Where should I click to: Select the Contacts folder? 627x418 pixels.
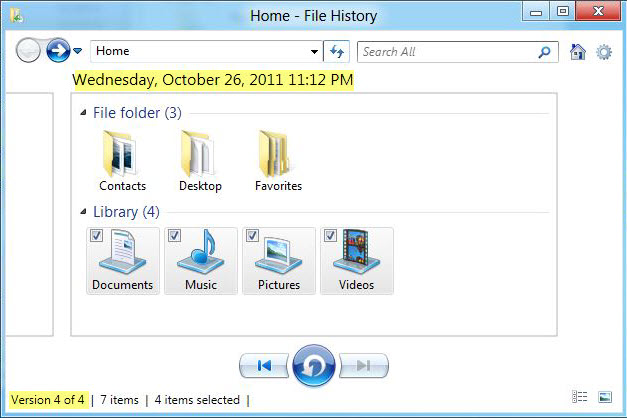(122, 160)
